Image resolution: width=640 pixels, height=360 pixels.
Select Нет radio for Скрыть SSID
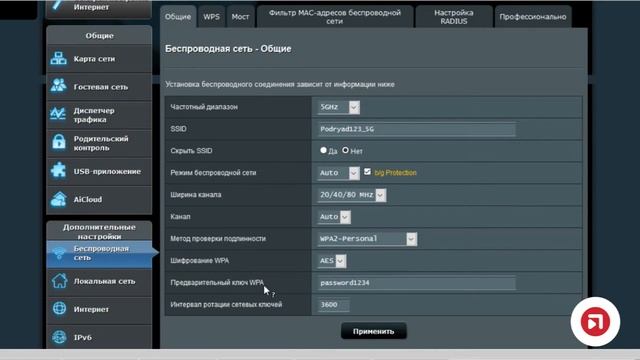(x=345, y=150)
